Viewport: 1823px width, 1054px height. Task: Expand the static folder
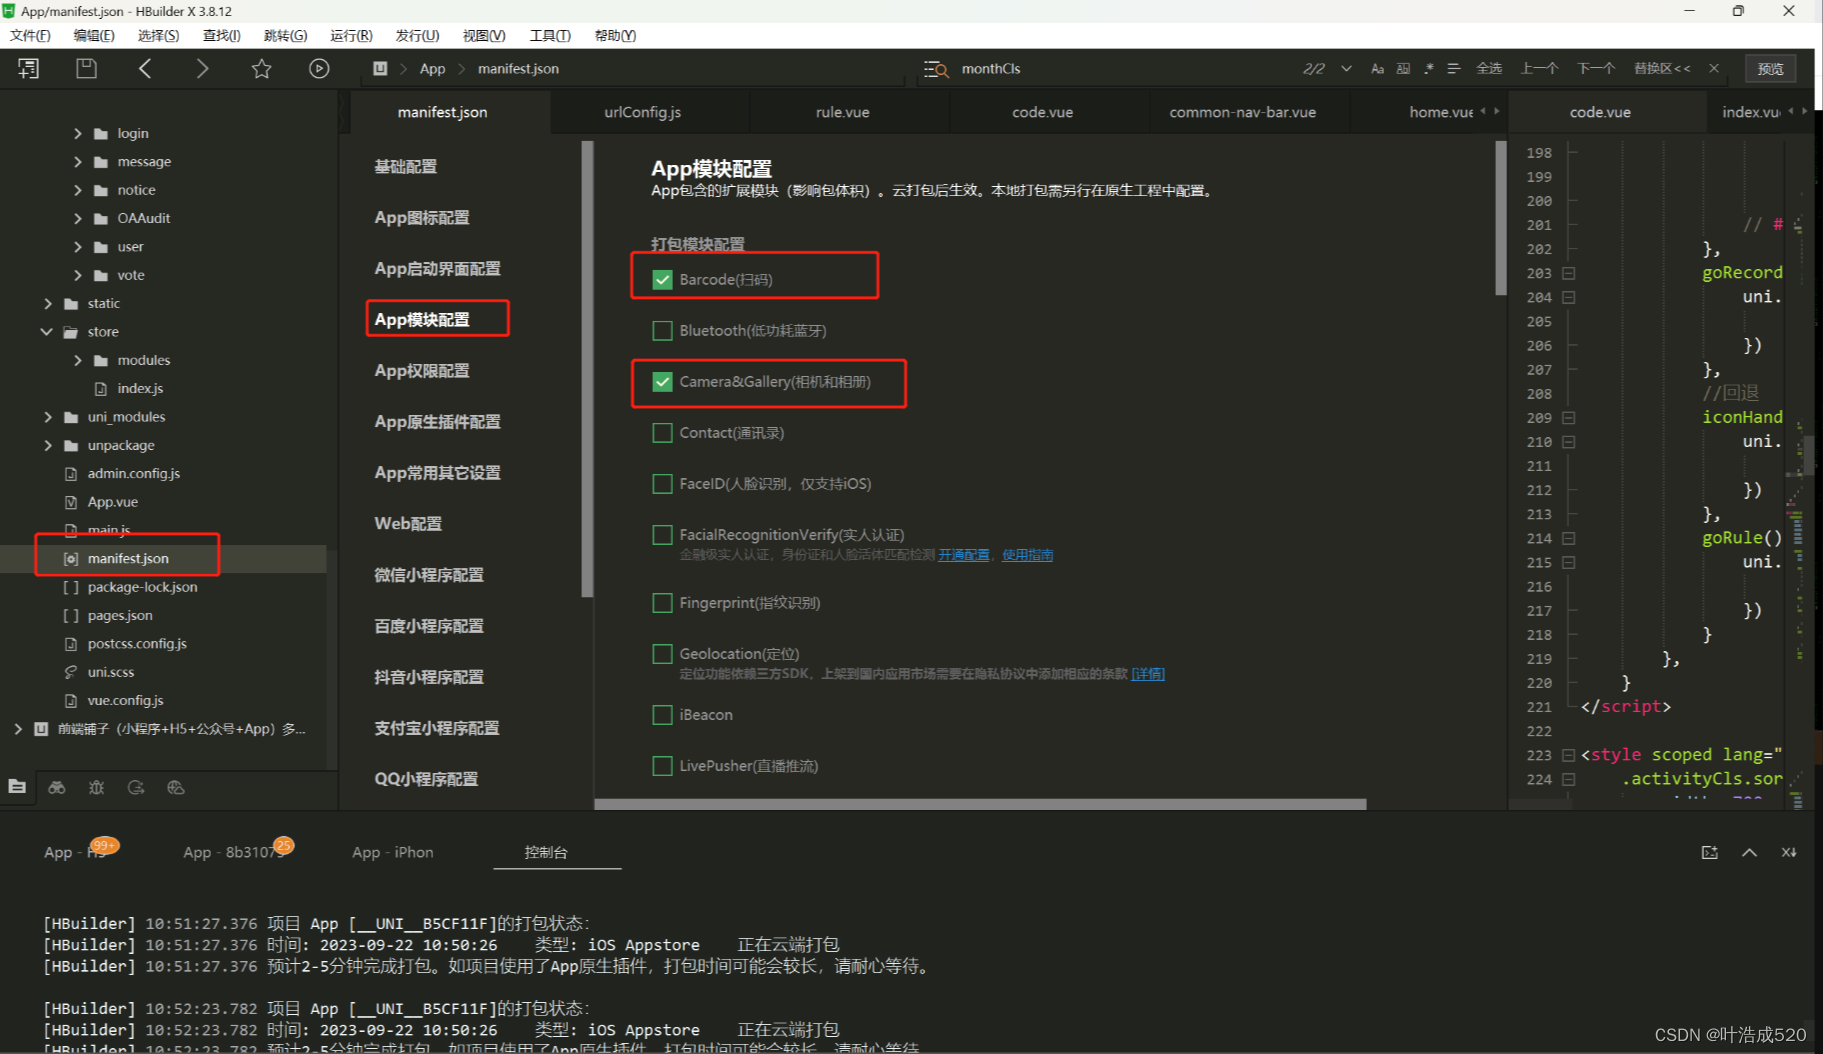48,303
